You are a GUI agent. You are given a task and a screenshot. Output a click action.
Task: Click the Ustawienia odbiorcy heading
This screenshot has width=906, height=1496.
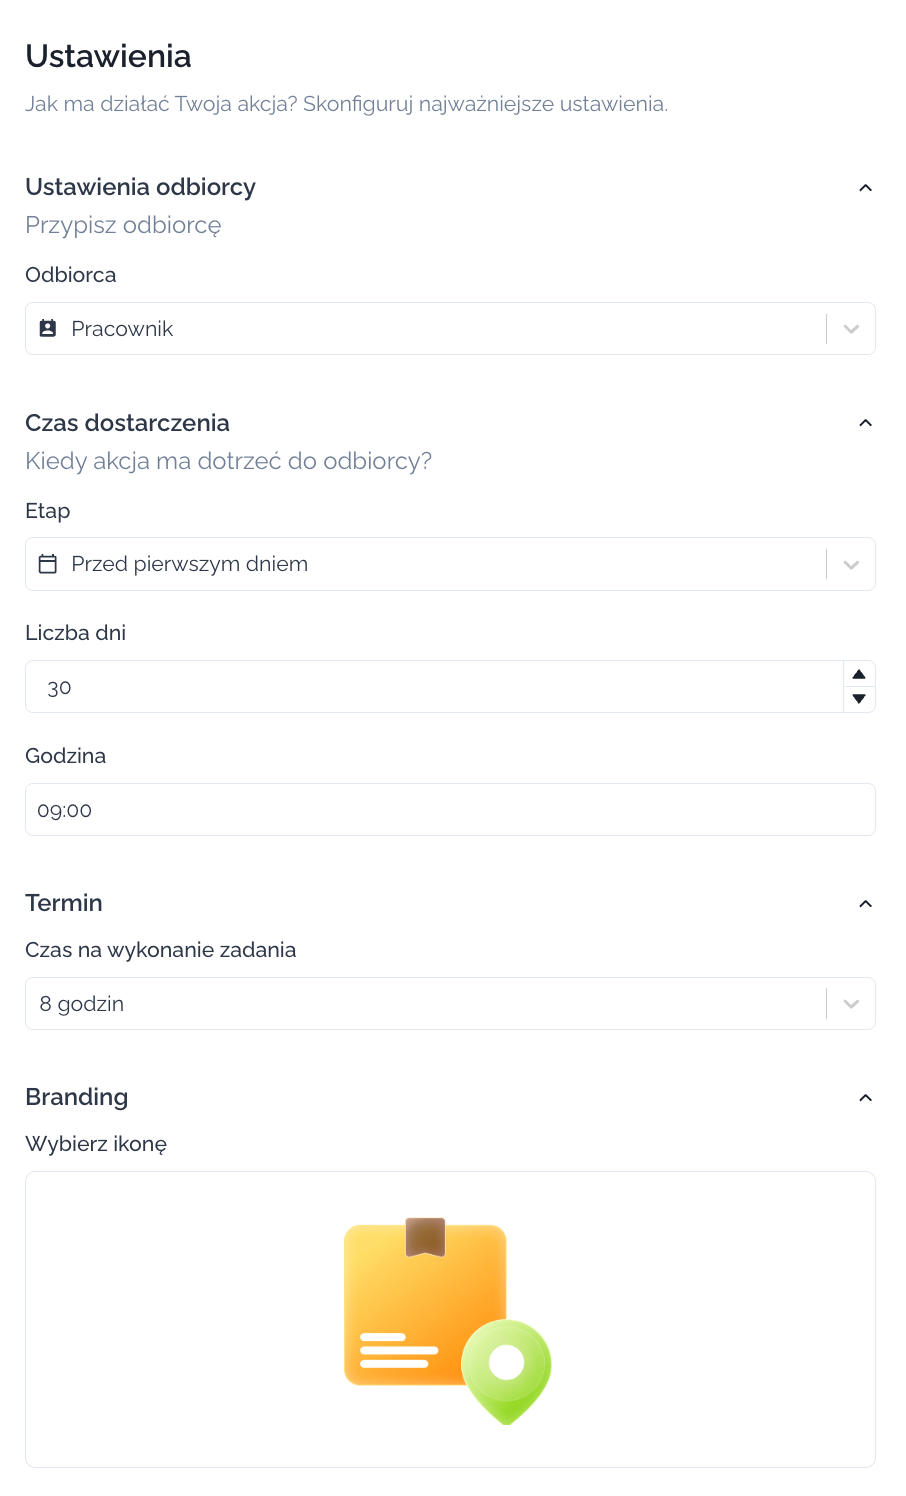click(x=140, y=187)
